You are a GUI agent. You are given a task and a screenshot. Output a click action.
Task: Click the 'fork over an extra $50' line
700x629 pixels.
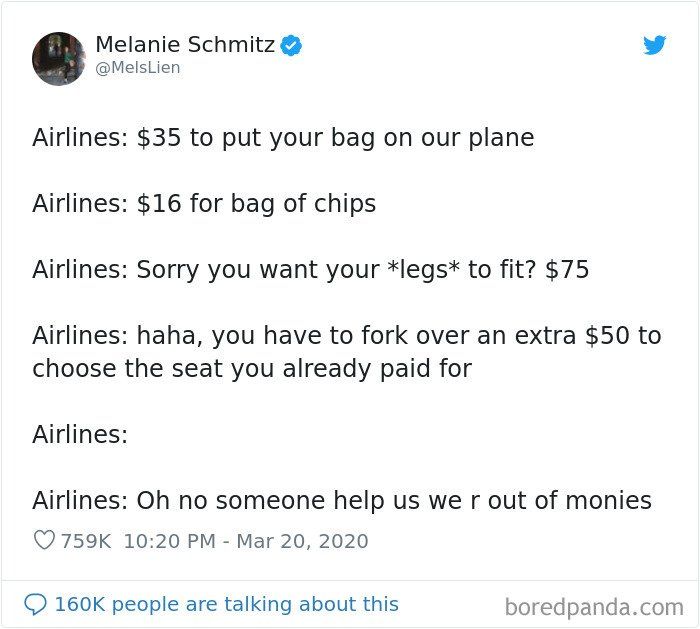[346, 336]
